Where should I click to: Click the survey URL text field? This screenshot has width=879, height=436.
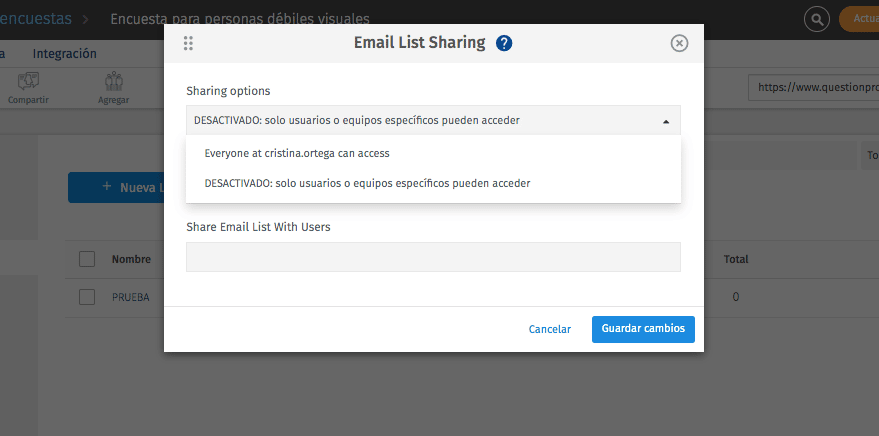[813, 87]
